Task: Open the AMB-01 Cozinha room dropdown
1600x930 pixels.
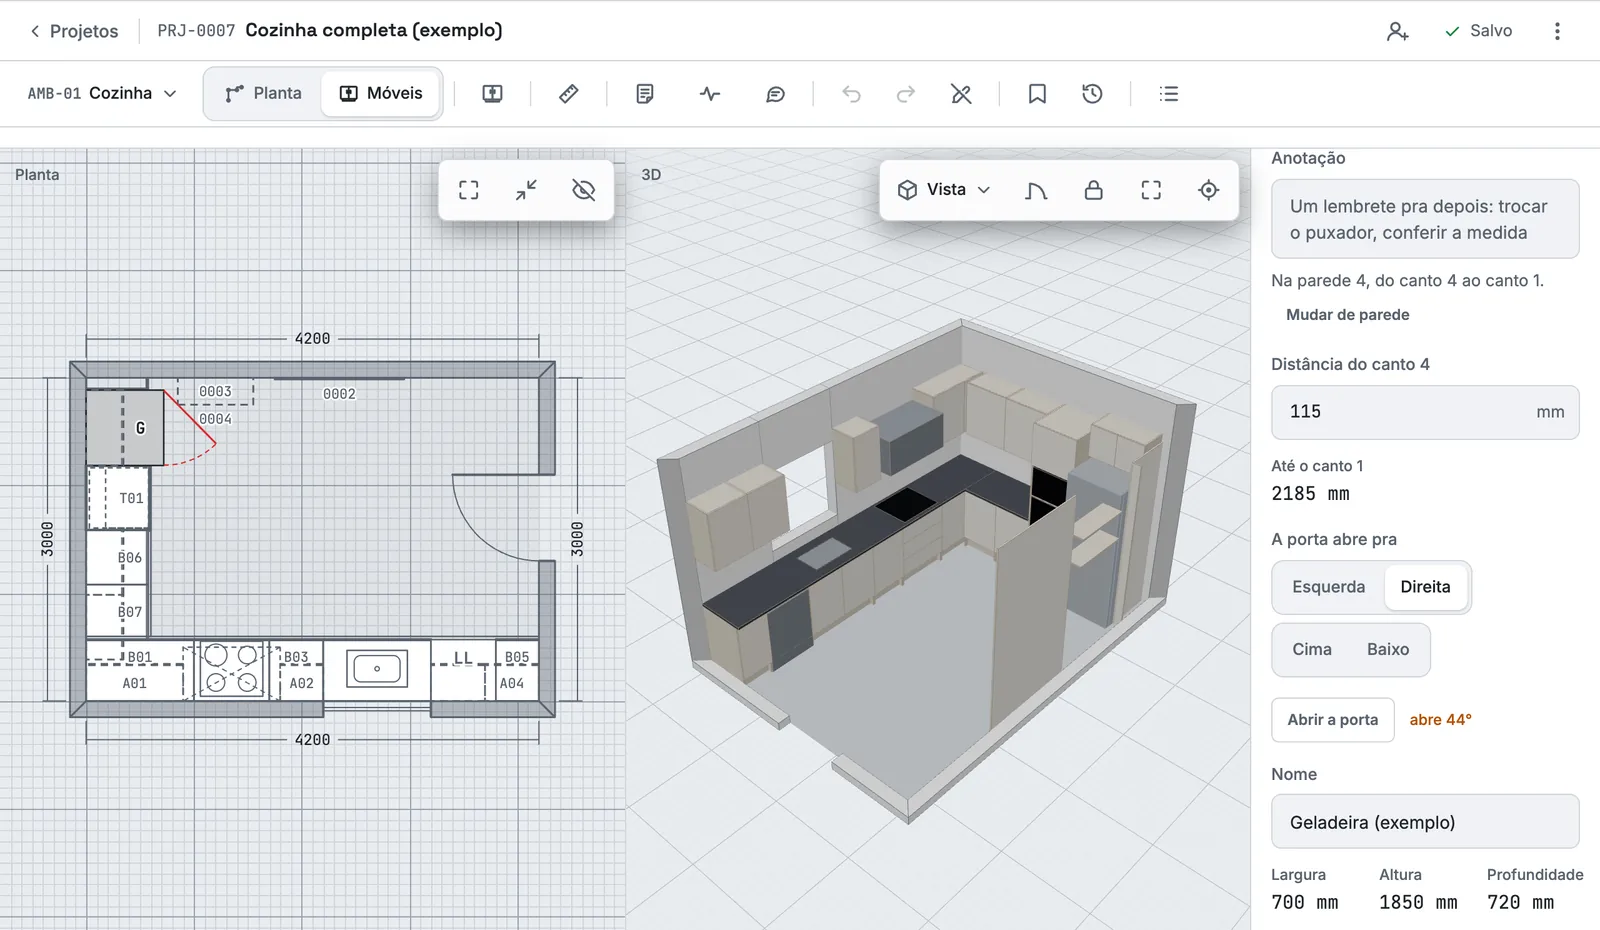Action: (x=102, y=93)
